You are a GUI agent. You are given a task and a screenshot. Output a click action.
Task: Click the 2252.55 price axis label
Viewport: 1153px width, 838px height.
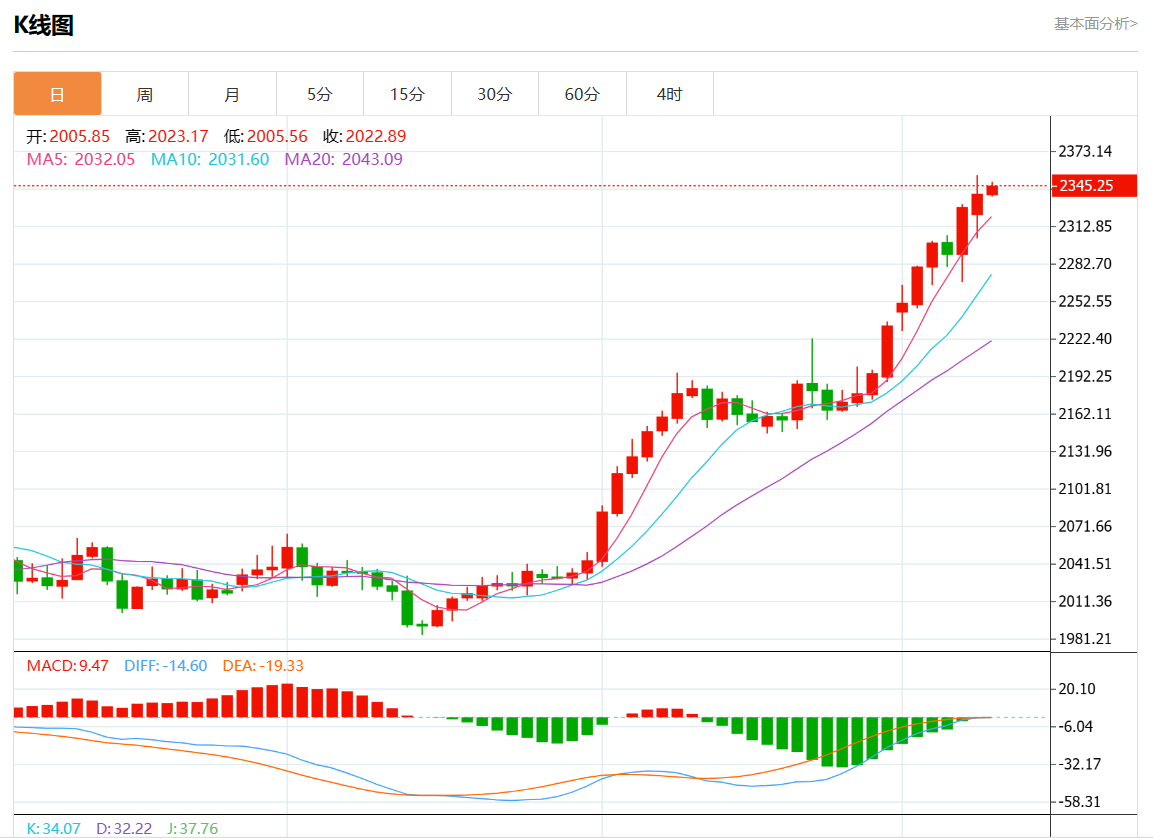pyautogui.click(x=1085, y=301)
